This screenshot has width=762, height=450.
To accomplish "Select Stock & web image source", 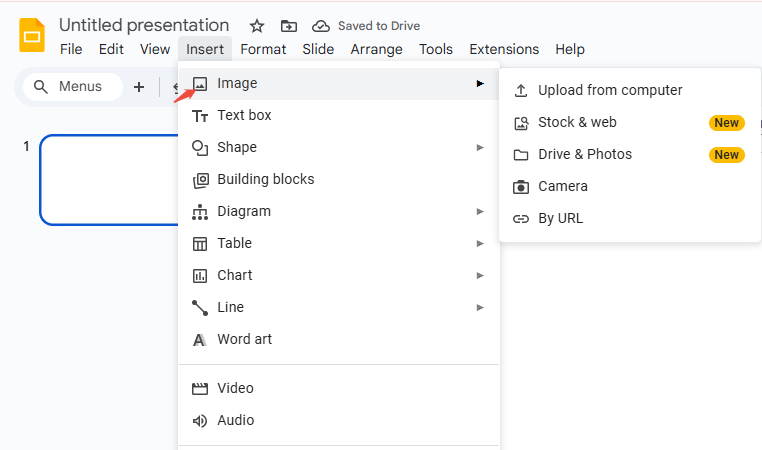I will (577, 122).
